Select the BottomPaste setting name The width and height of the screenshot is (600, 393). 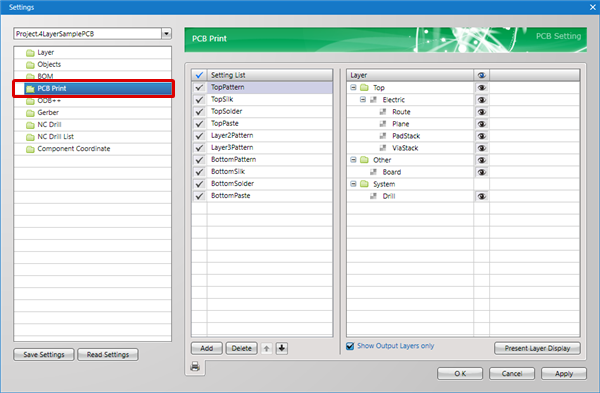pos(230,196)
